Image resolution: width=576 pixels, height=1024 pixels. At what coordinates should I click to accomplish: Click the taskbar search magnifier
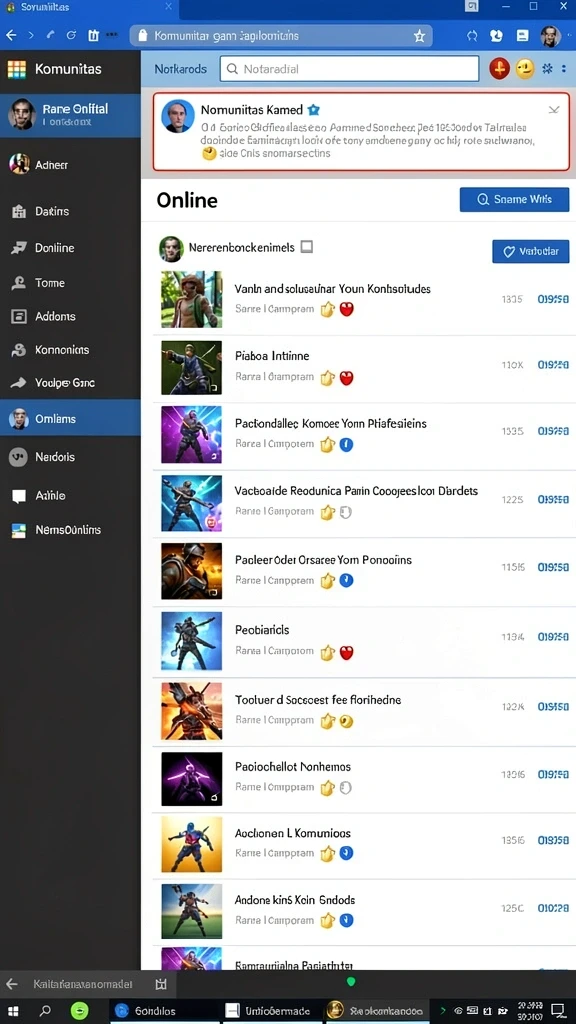(45, 1011)
